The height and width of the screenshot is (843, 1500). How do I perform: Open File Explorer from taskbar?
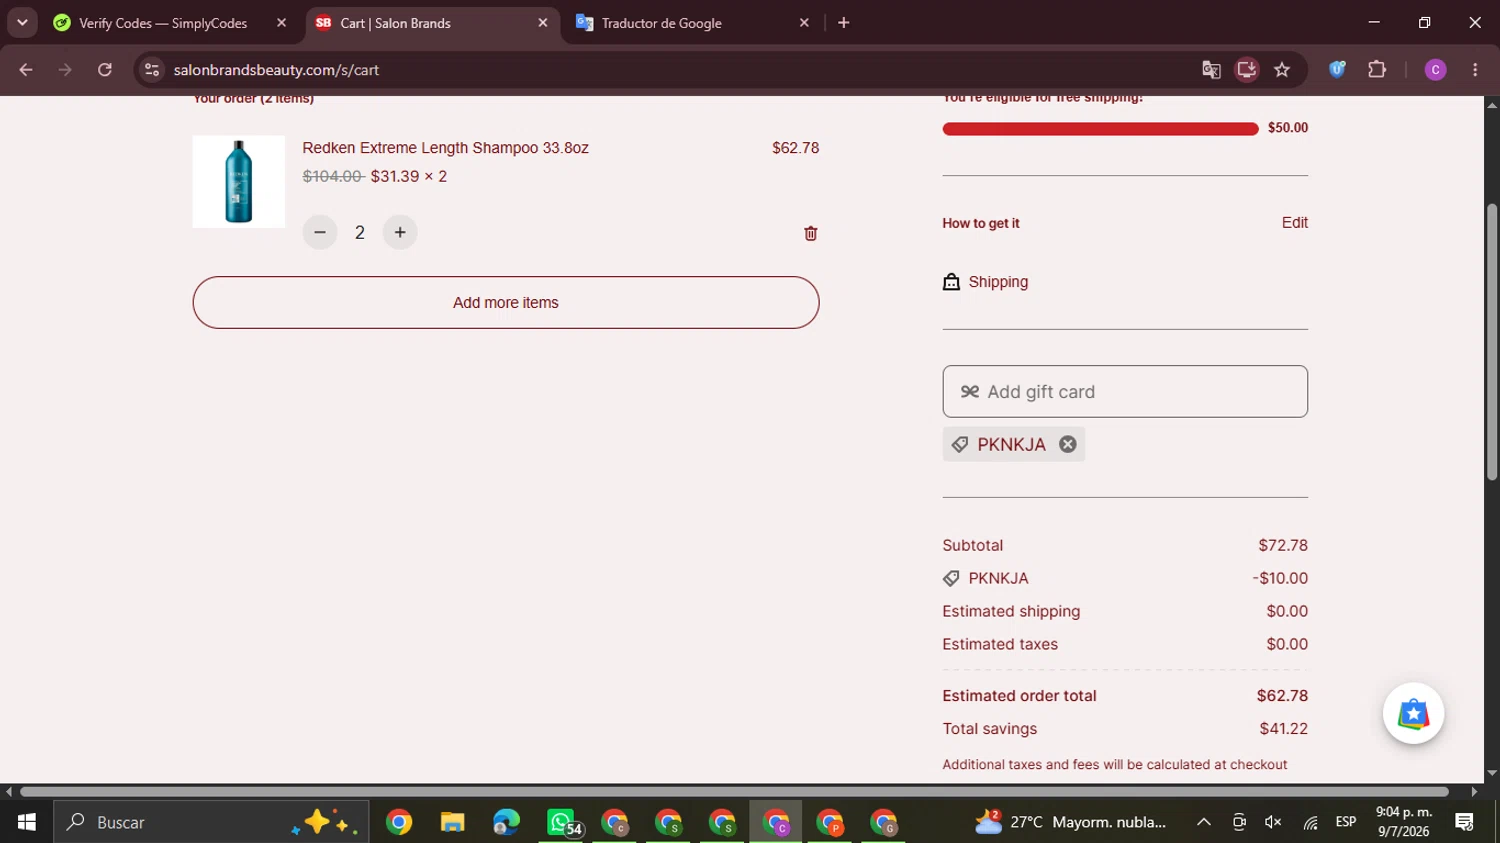(453, 823)
